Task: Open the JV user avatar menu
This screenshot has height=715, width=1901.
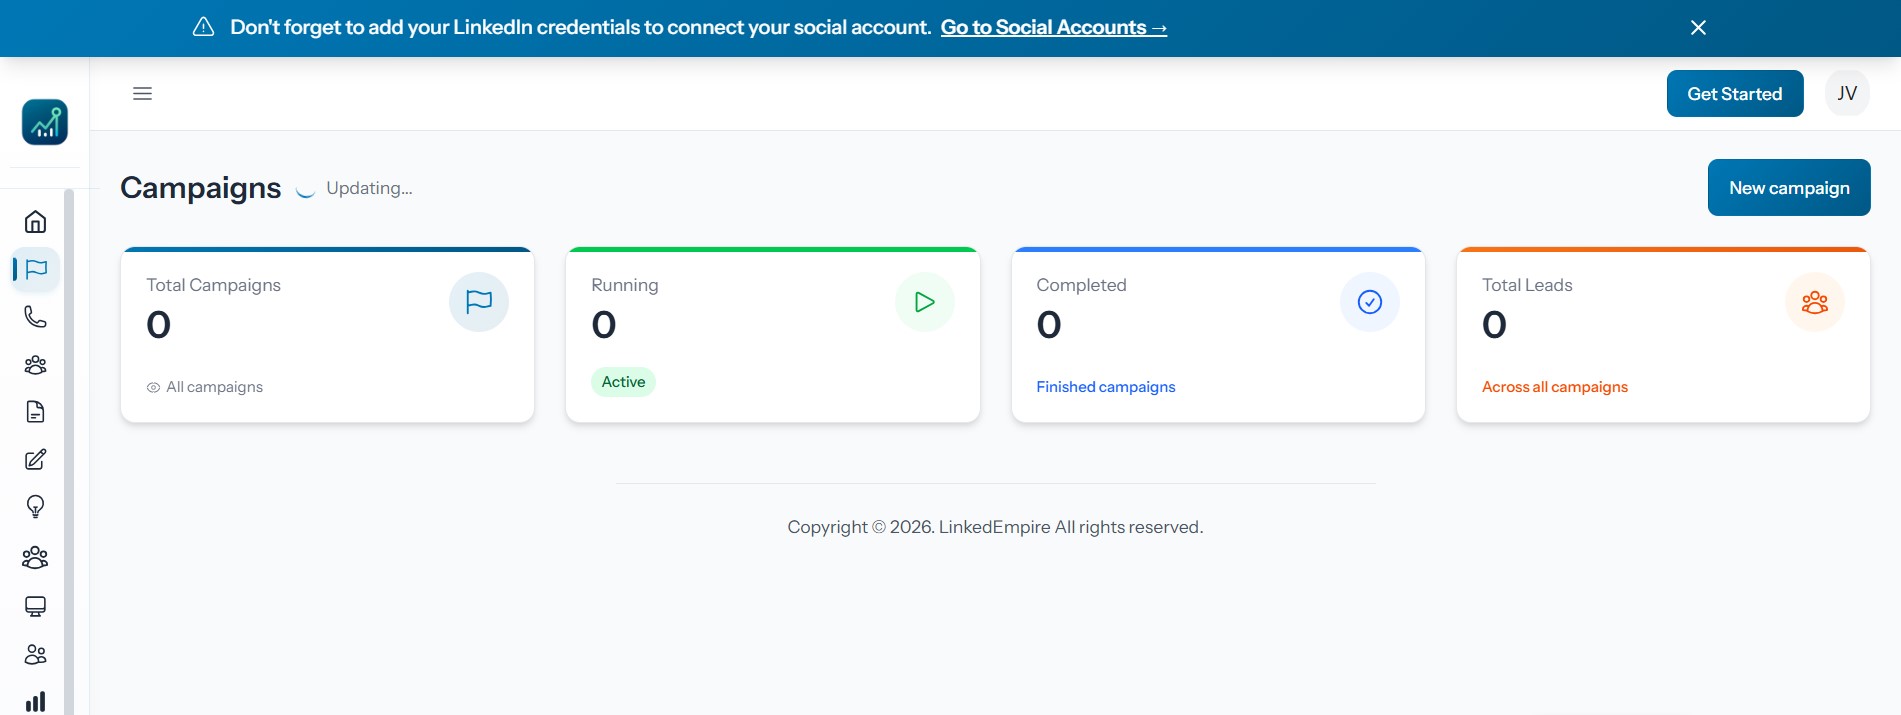Action: 1847,94
